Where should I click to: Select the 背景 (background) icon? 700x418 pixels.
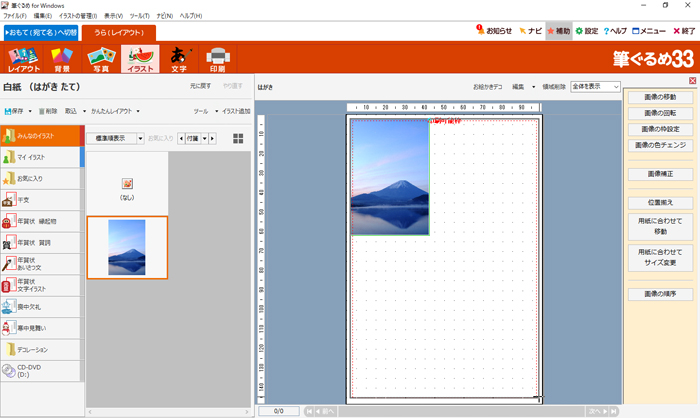[62, 59]
